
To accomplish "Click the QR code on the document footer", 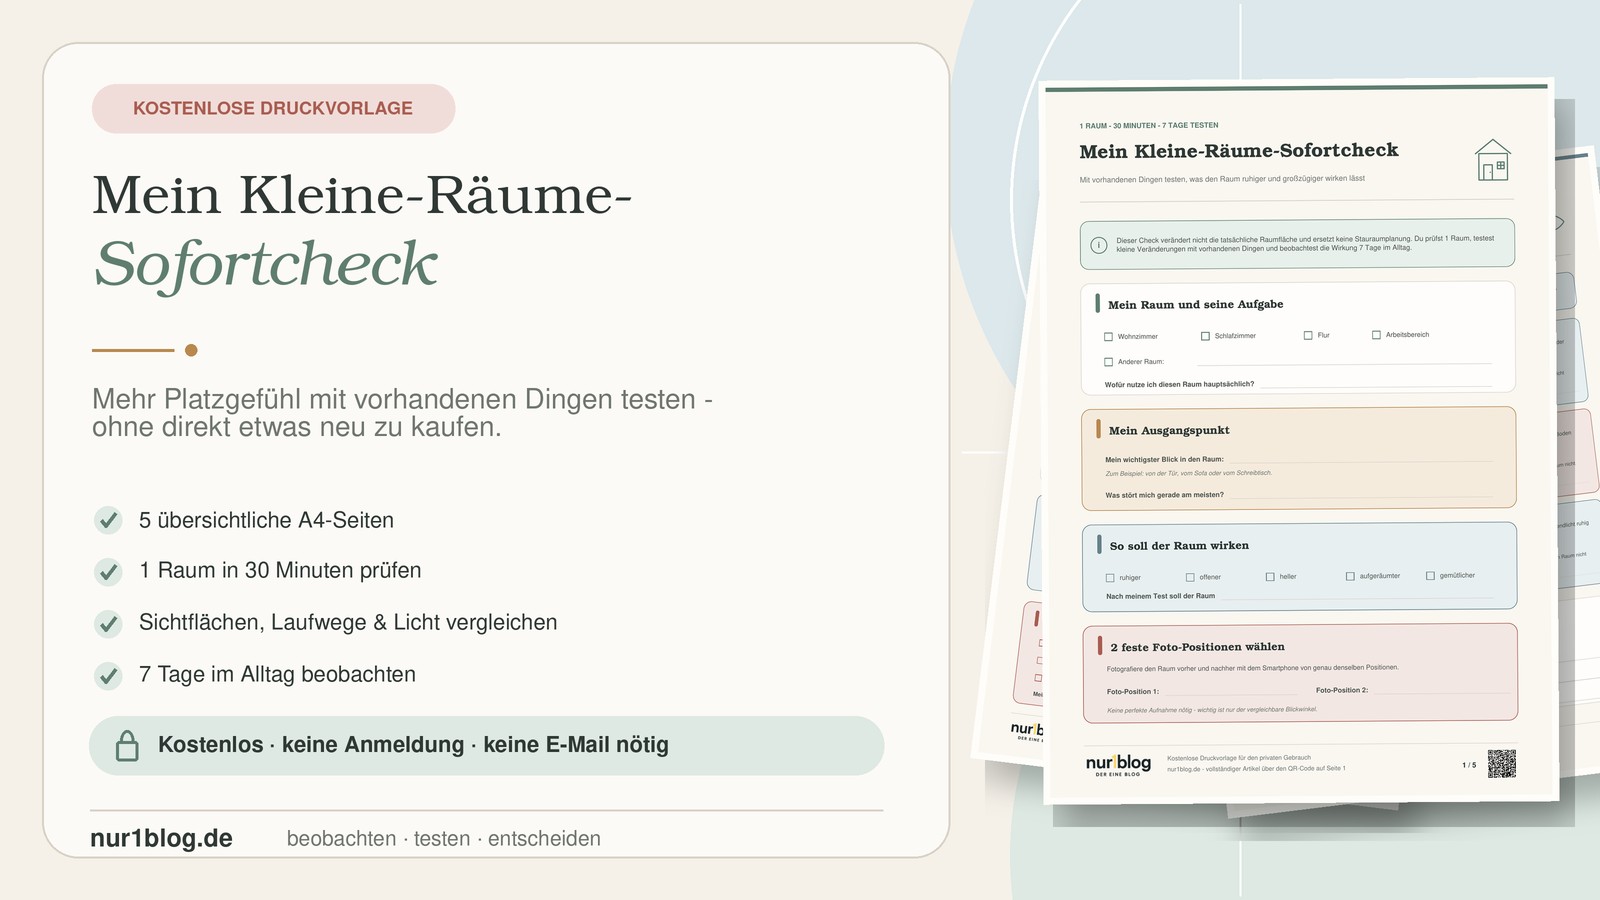I will [x=1501, y=763].
